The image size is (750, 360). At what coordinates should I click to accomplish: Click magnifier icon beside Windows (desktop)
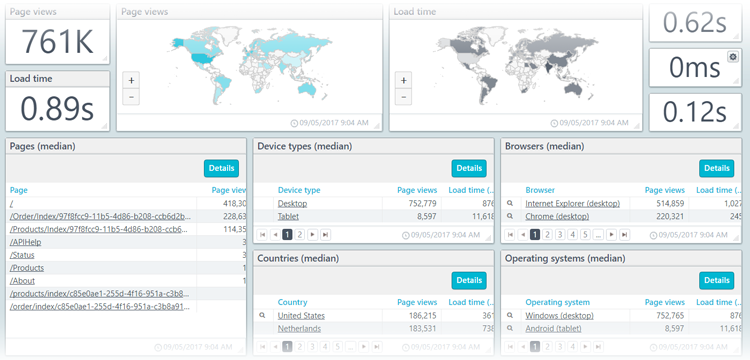[x=510, y=316]
